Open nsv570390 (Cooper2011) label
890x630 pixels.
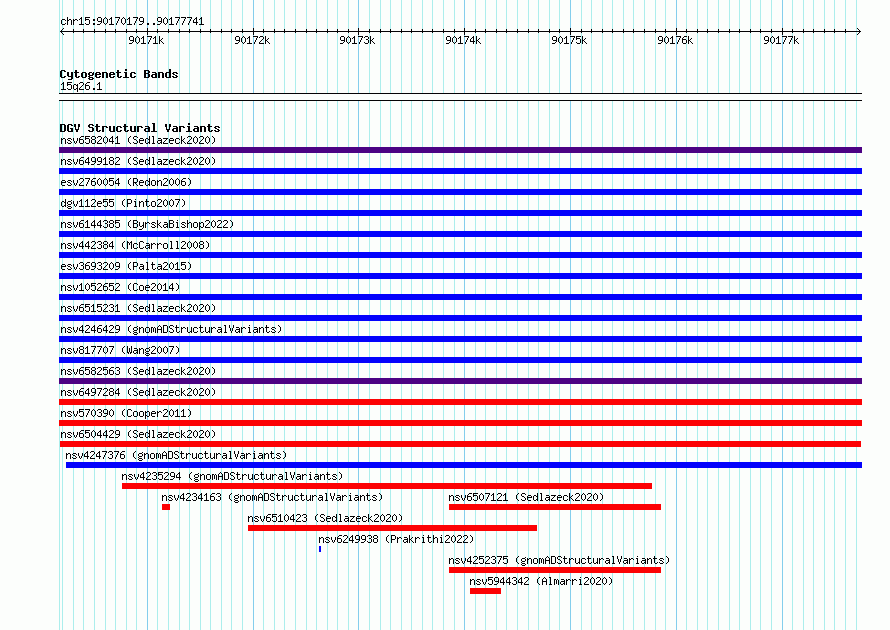pyautogui.click(x=126, y=413)
